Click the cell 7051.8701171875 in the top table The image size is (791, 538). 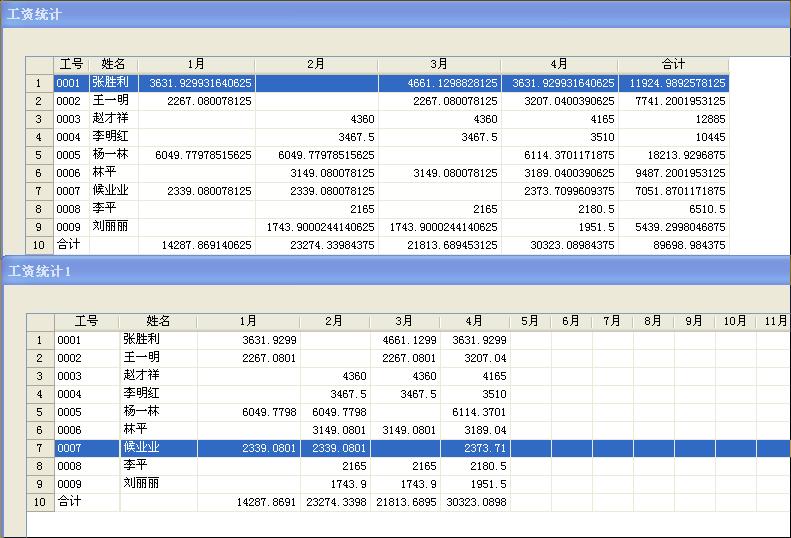pyautogui.click(x=673, y=191)
